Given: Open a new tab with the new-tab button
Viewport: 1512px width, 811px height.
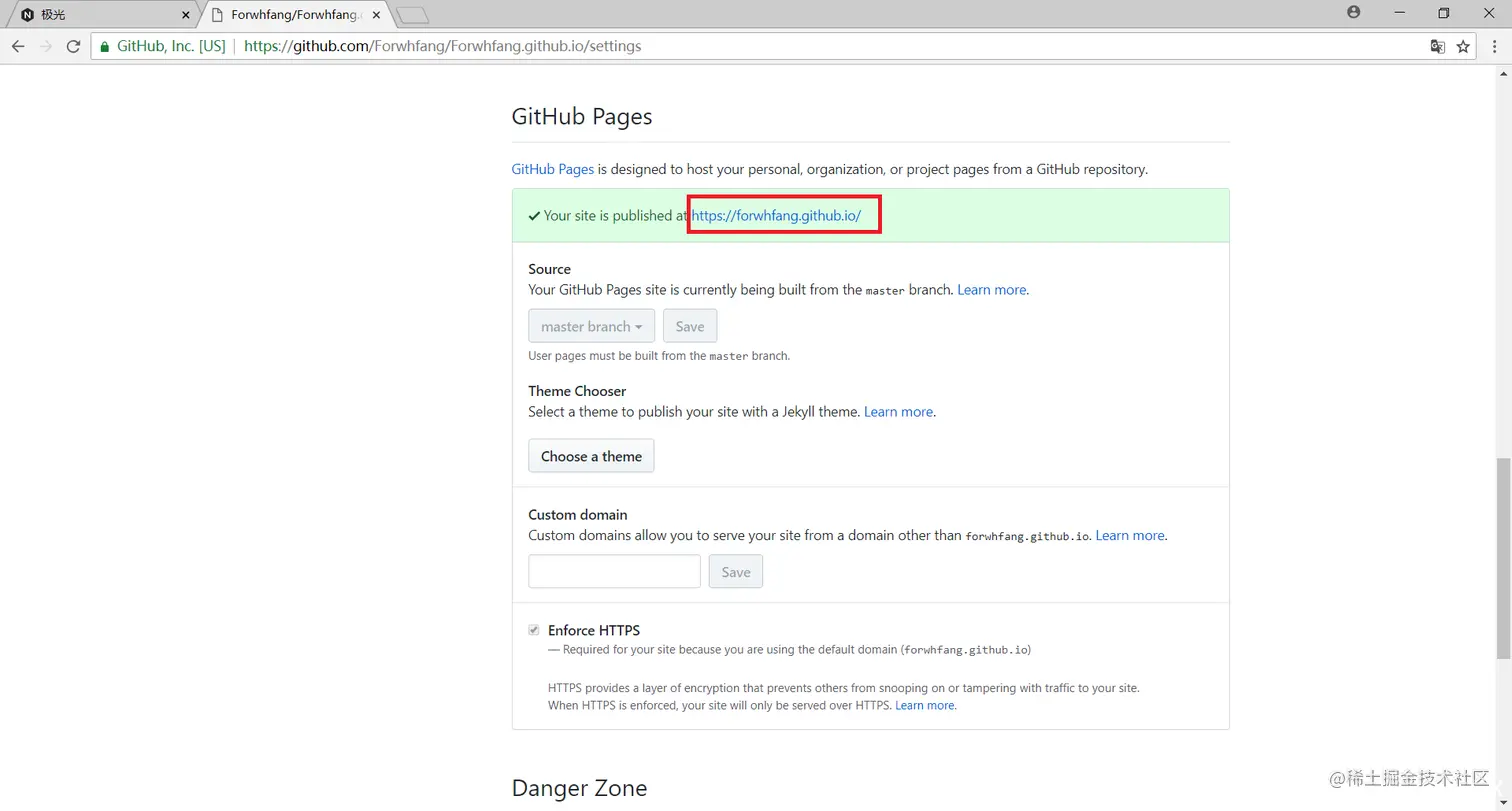Looking at the screenshot, I should (412, 15).
